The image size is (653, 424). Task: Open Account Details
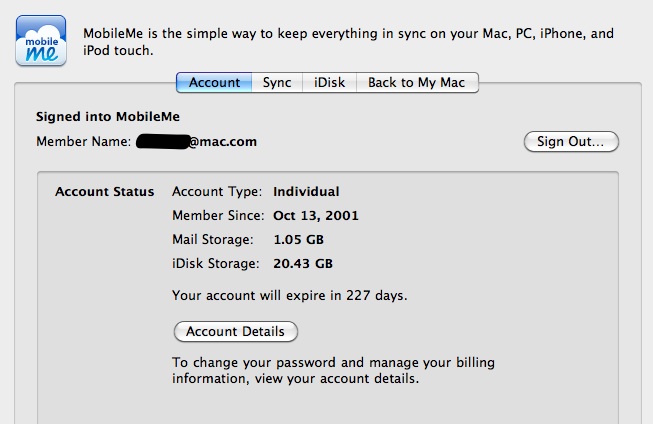236,332
